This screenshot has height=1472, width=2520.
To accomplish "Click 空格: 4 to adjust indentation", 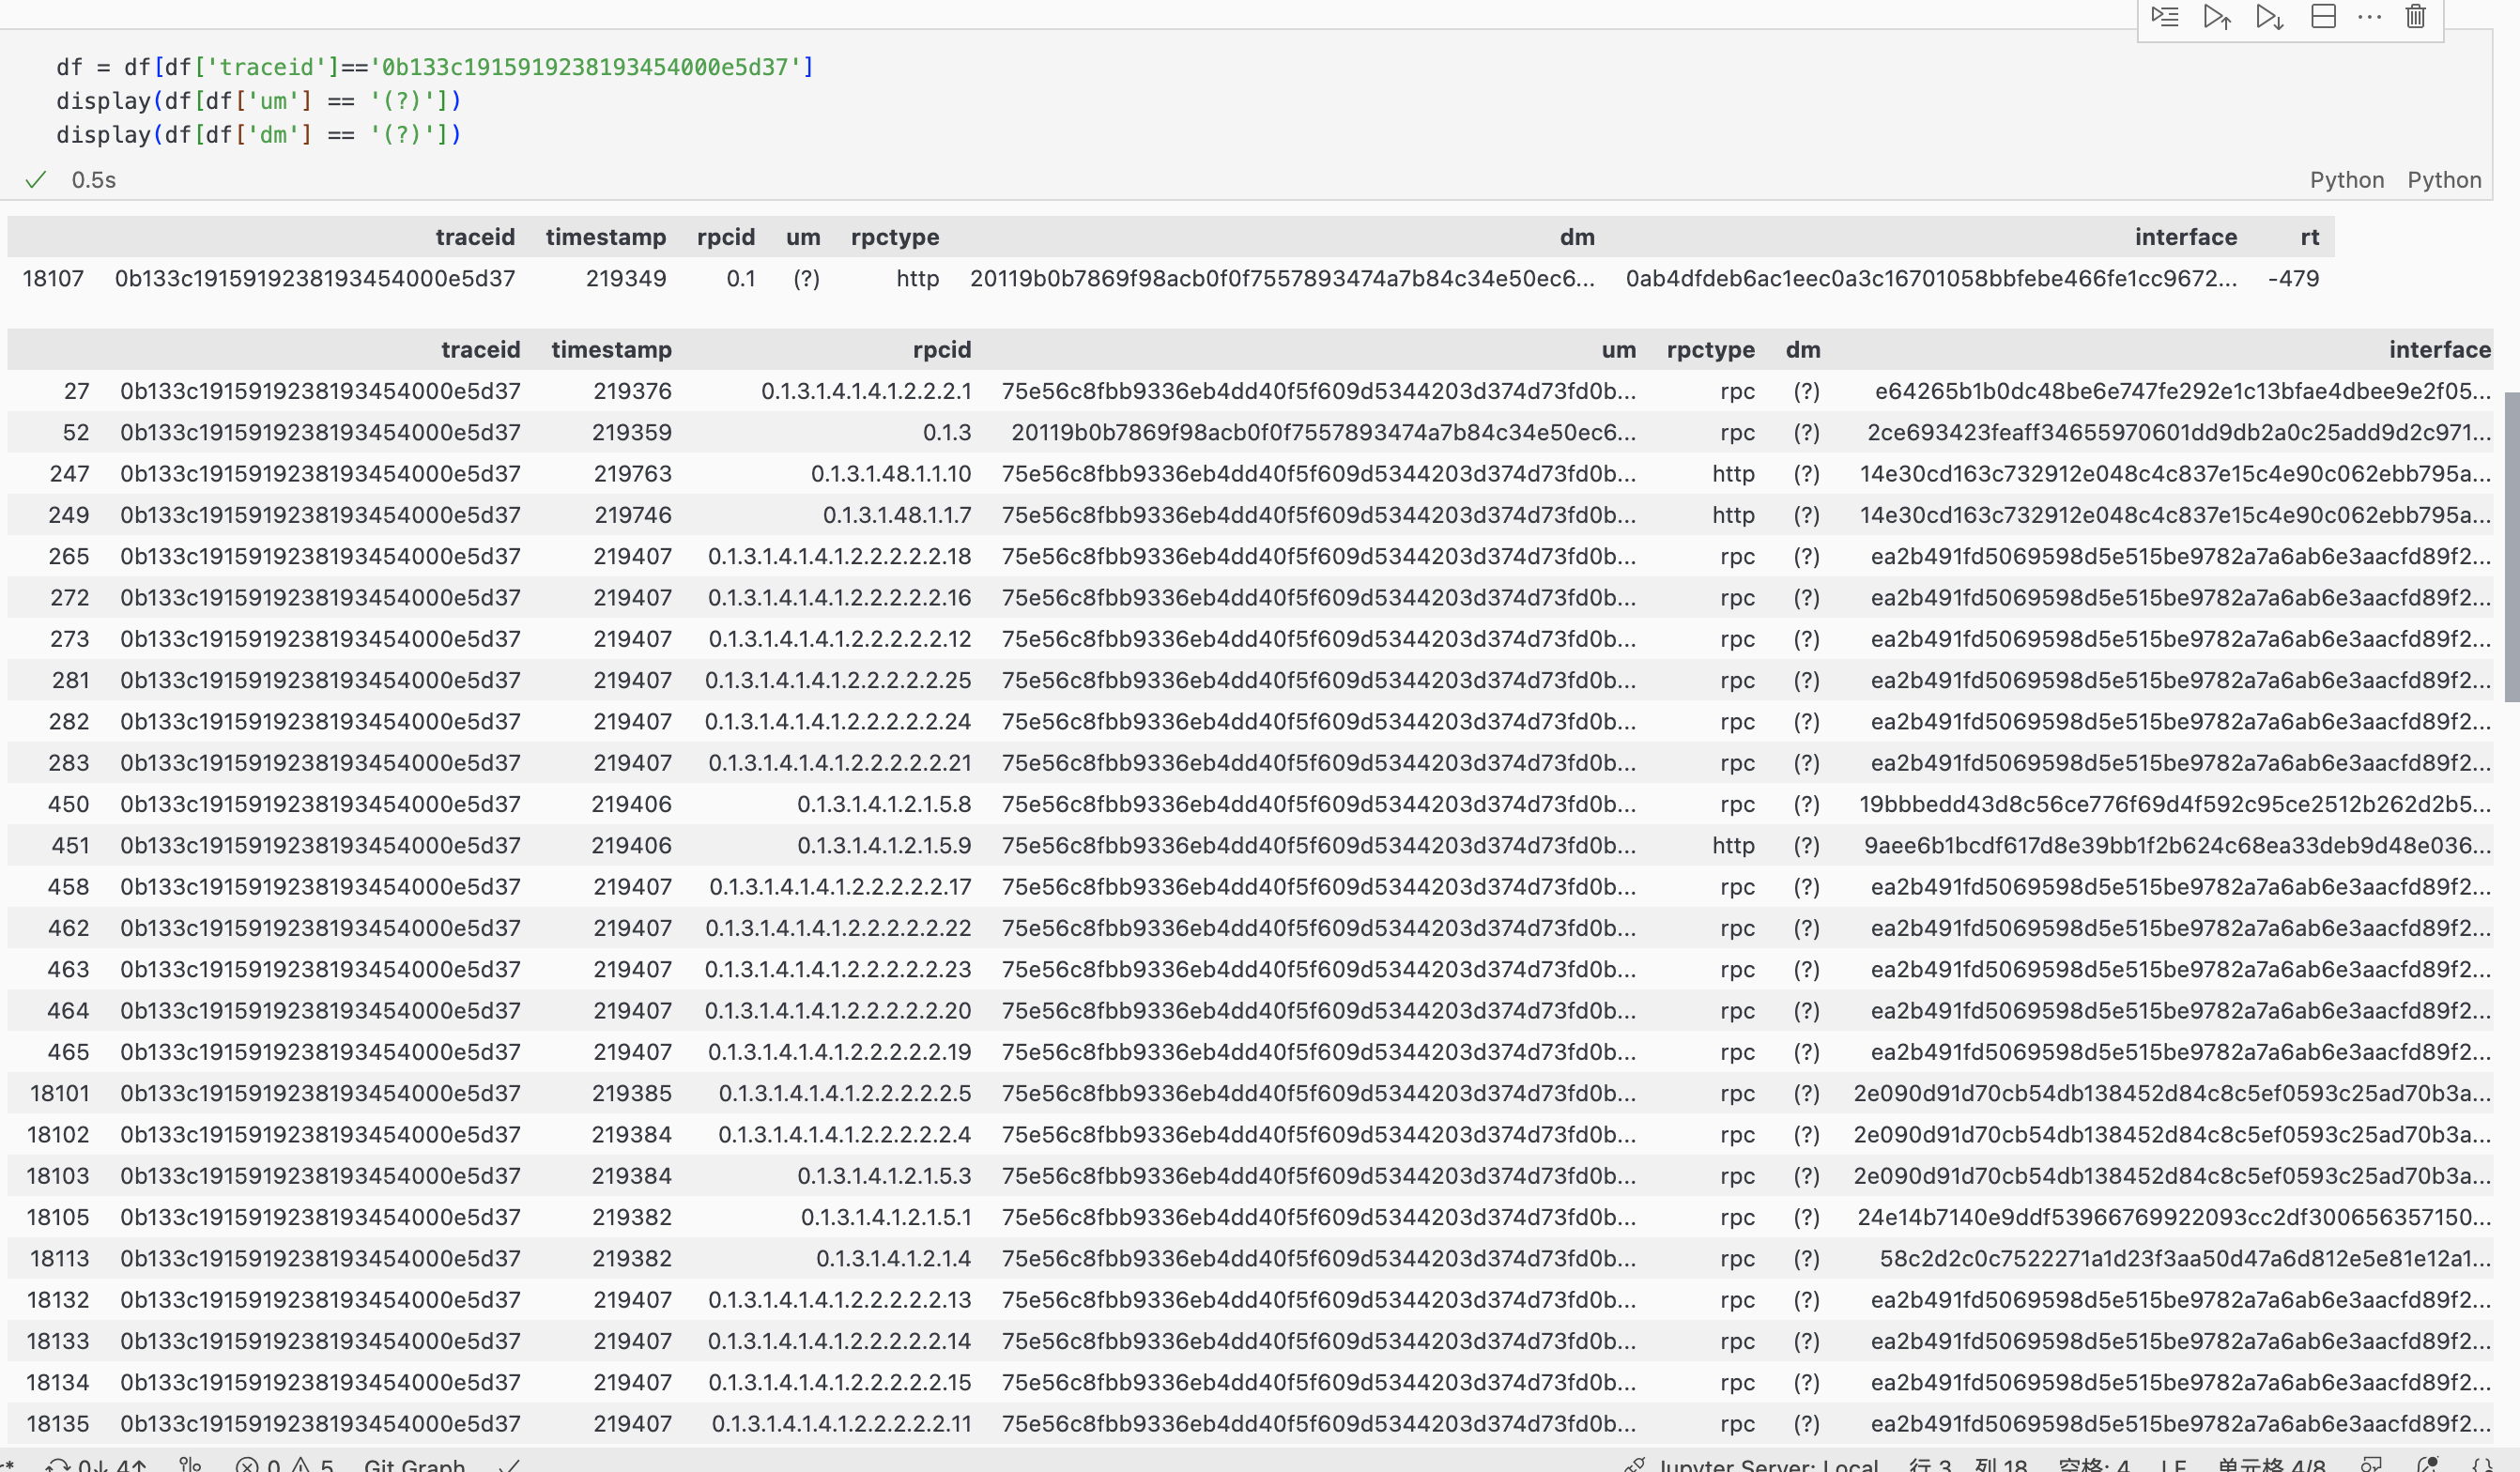I will (2094, 1463).
